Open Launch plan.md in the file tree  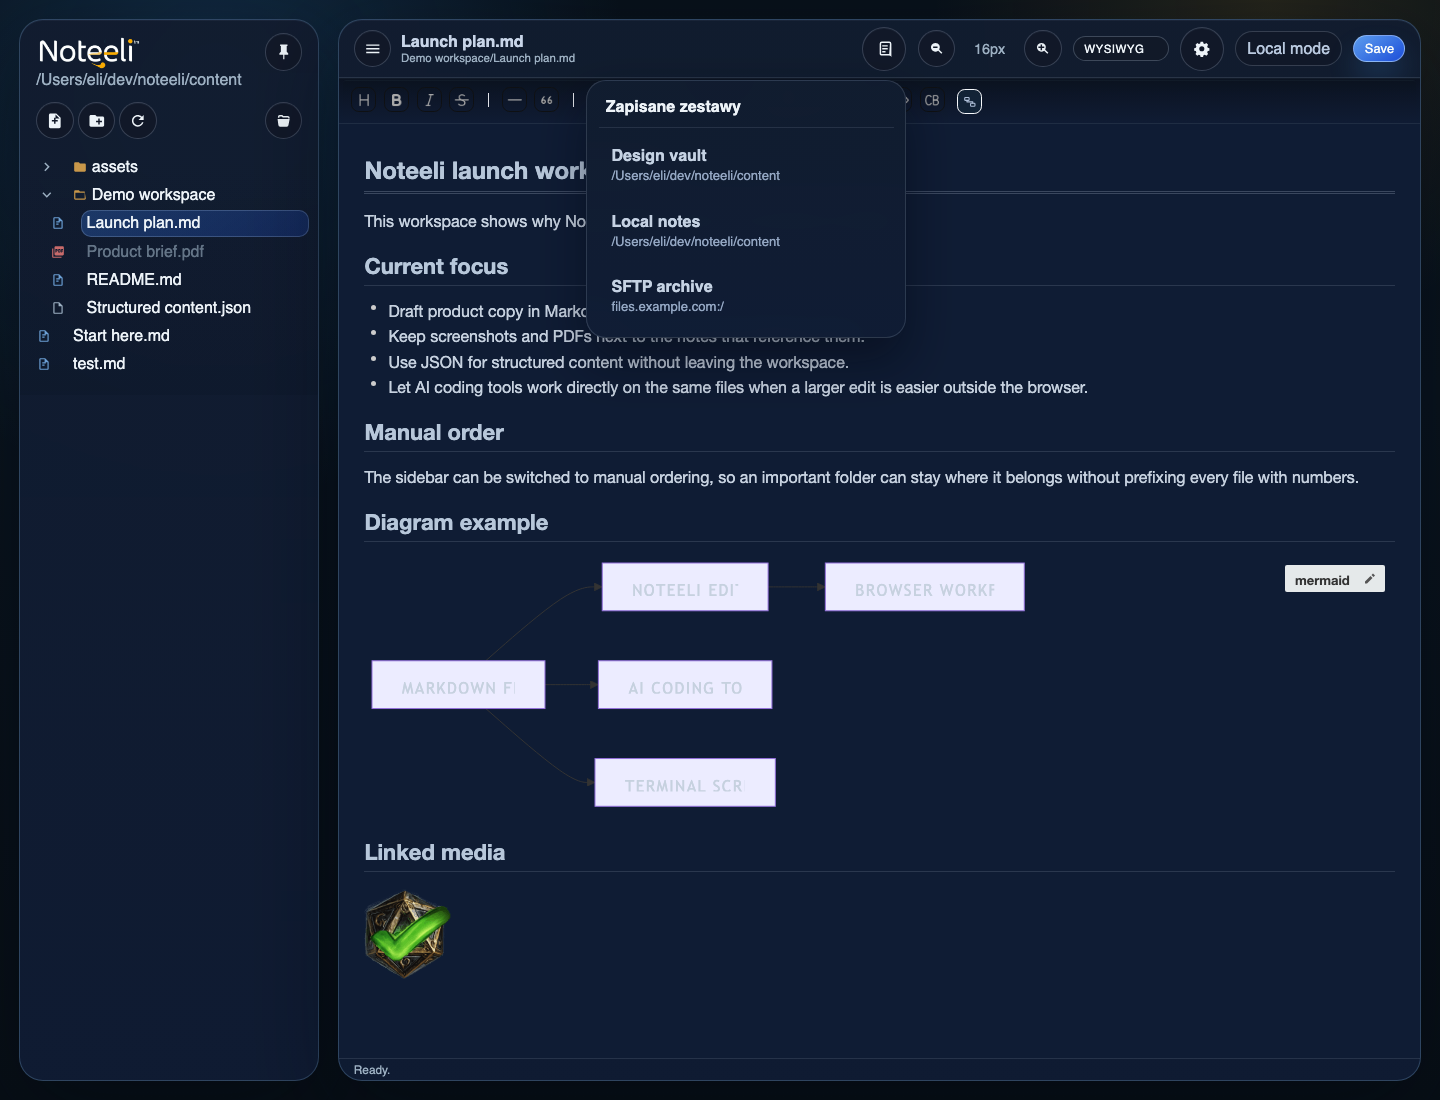point(194,223)
